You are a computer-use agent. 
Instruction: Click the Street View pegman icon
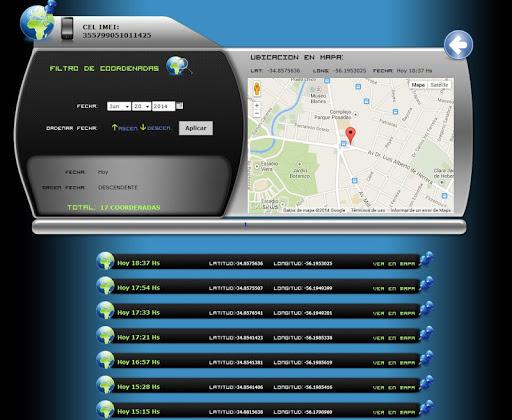257,88
